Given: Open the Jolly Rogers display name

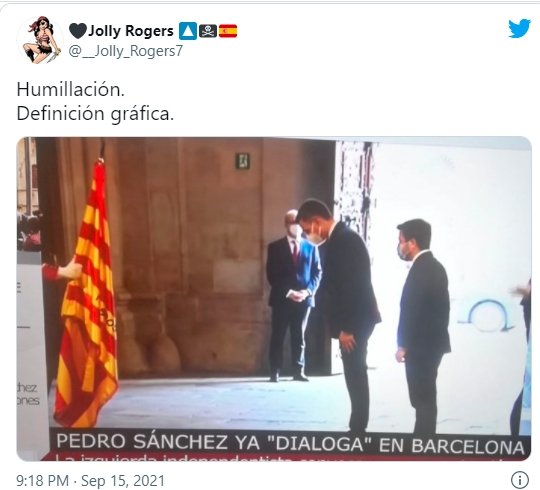Looking at the screenshot, I should [131, 31].
